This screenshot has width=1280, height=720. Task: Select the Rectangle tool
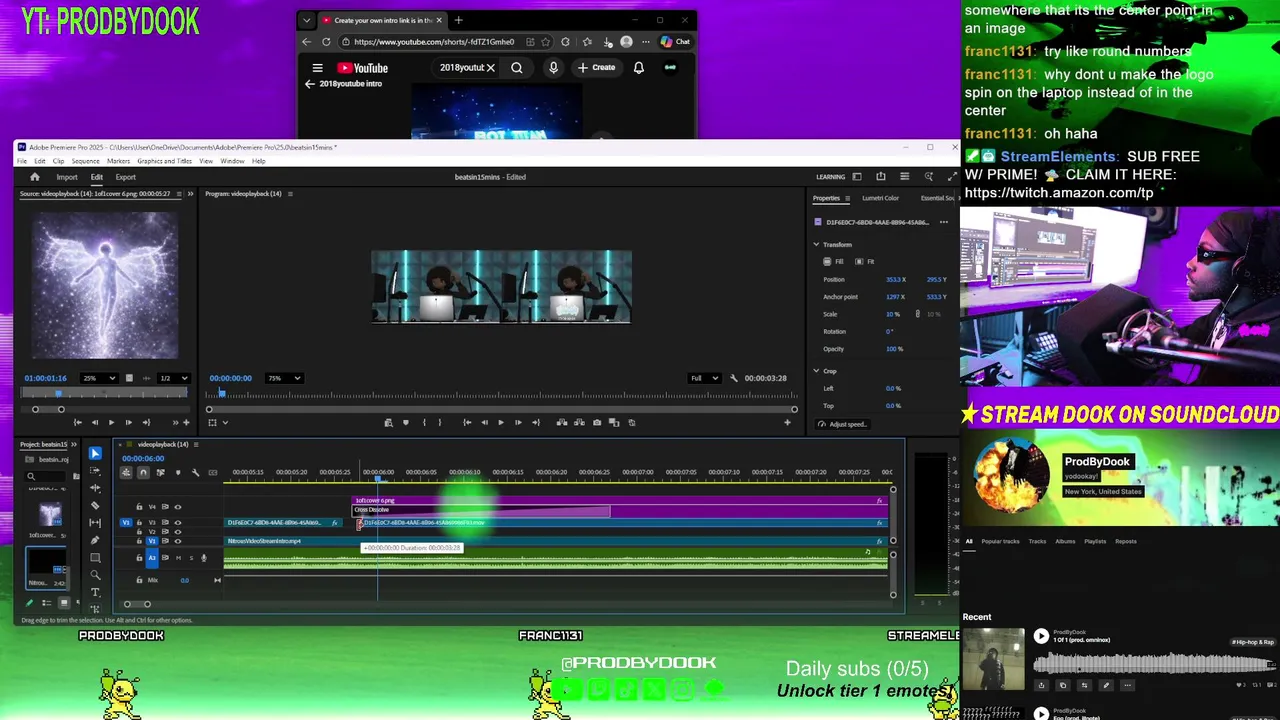95,557
